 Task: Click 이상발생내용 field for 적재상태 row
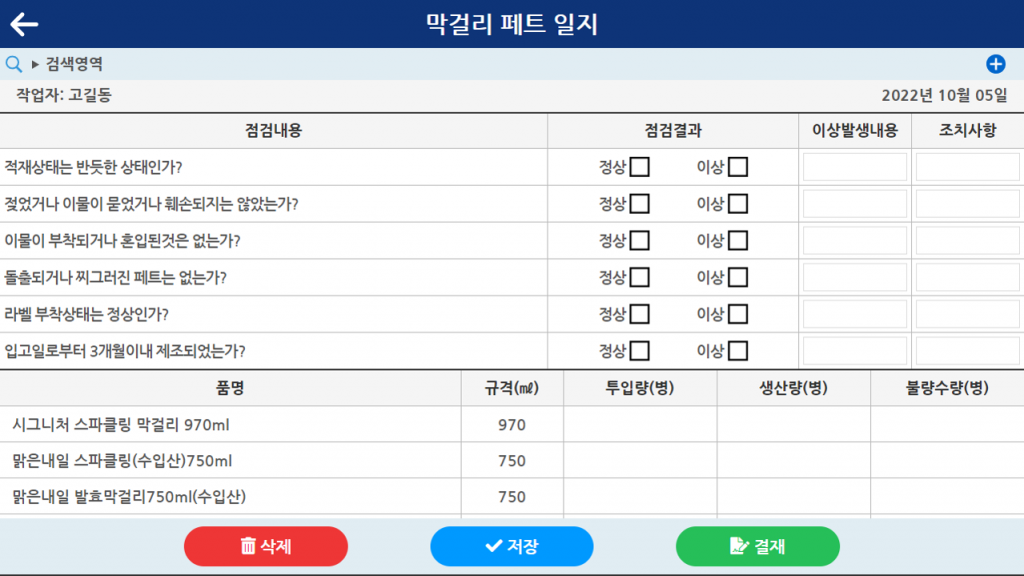855,167
